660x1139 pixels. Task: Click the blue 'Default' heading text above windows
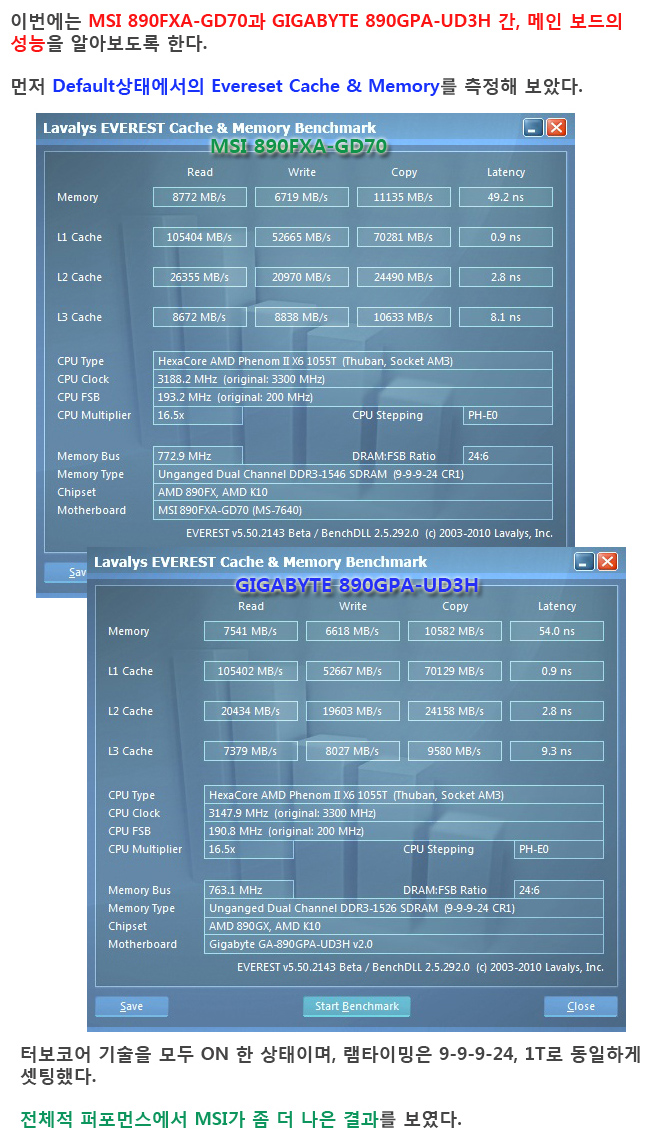pyautogui.click(x=245, y=86)
